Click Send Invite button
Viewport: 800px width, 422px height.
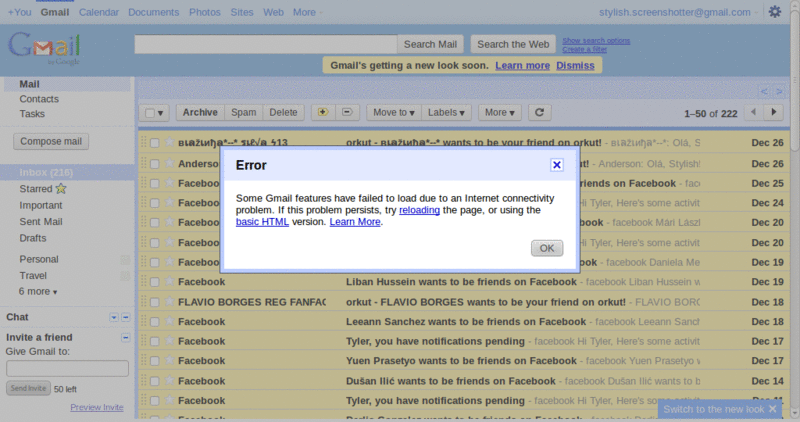click(x=29, y=388)
